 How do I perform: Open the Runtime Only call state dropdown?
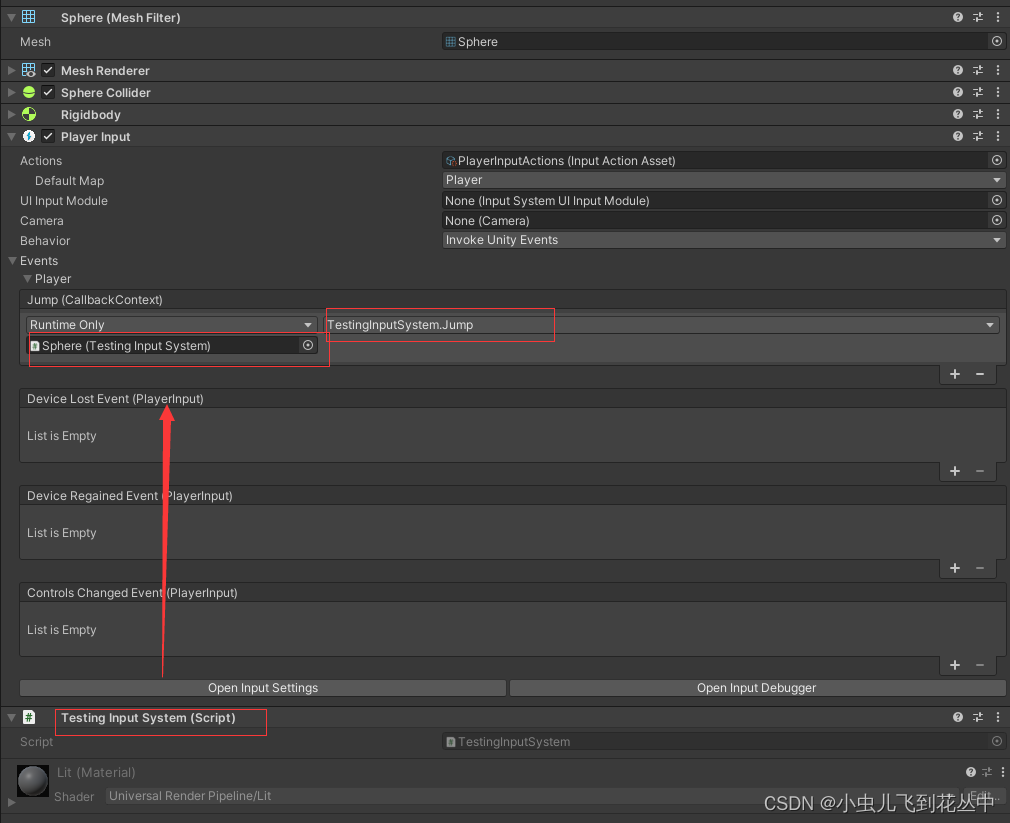171,325
